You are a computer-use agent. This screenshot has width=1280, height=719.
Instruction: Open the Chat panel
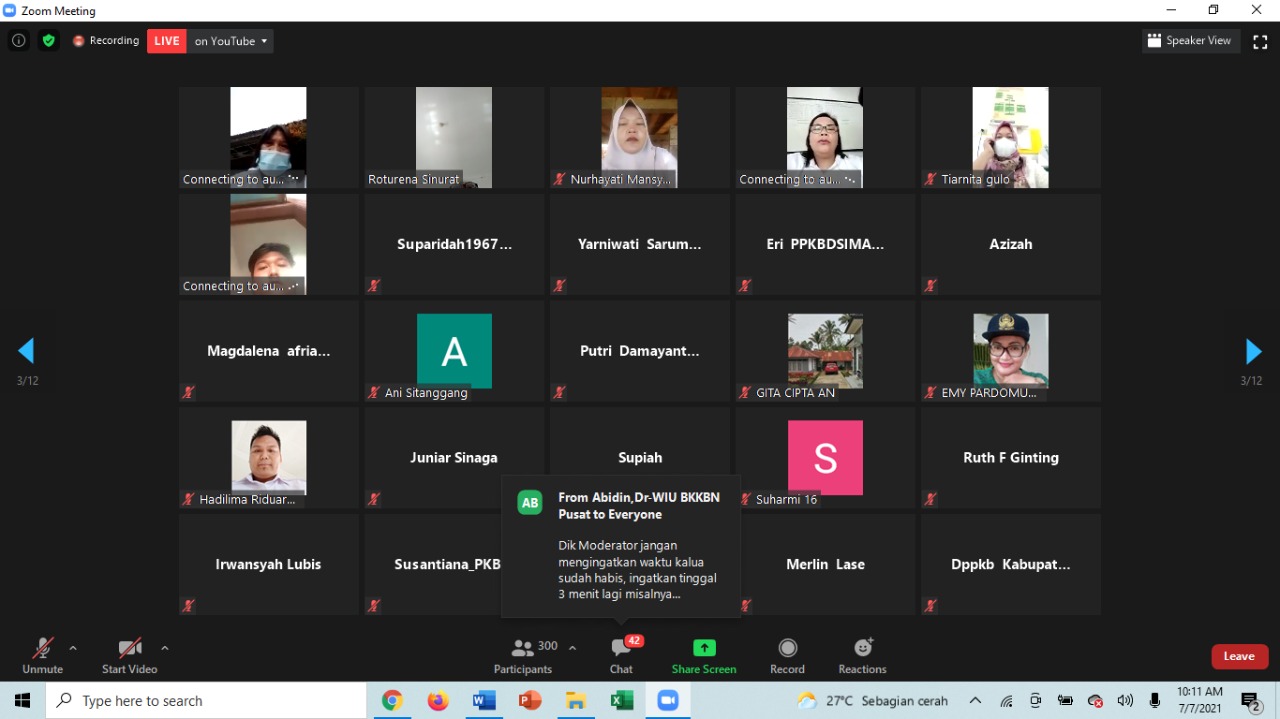click(621, 655)
